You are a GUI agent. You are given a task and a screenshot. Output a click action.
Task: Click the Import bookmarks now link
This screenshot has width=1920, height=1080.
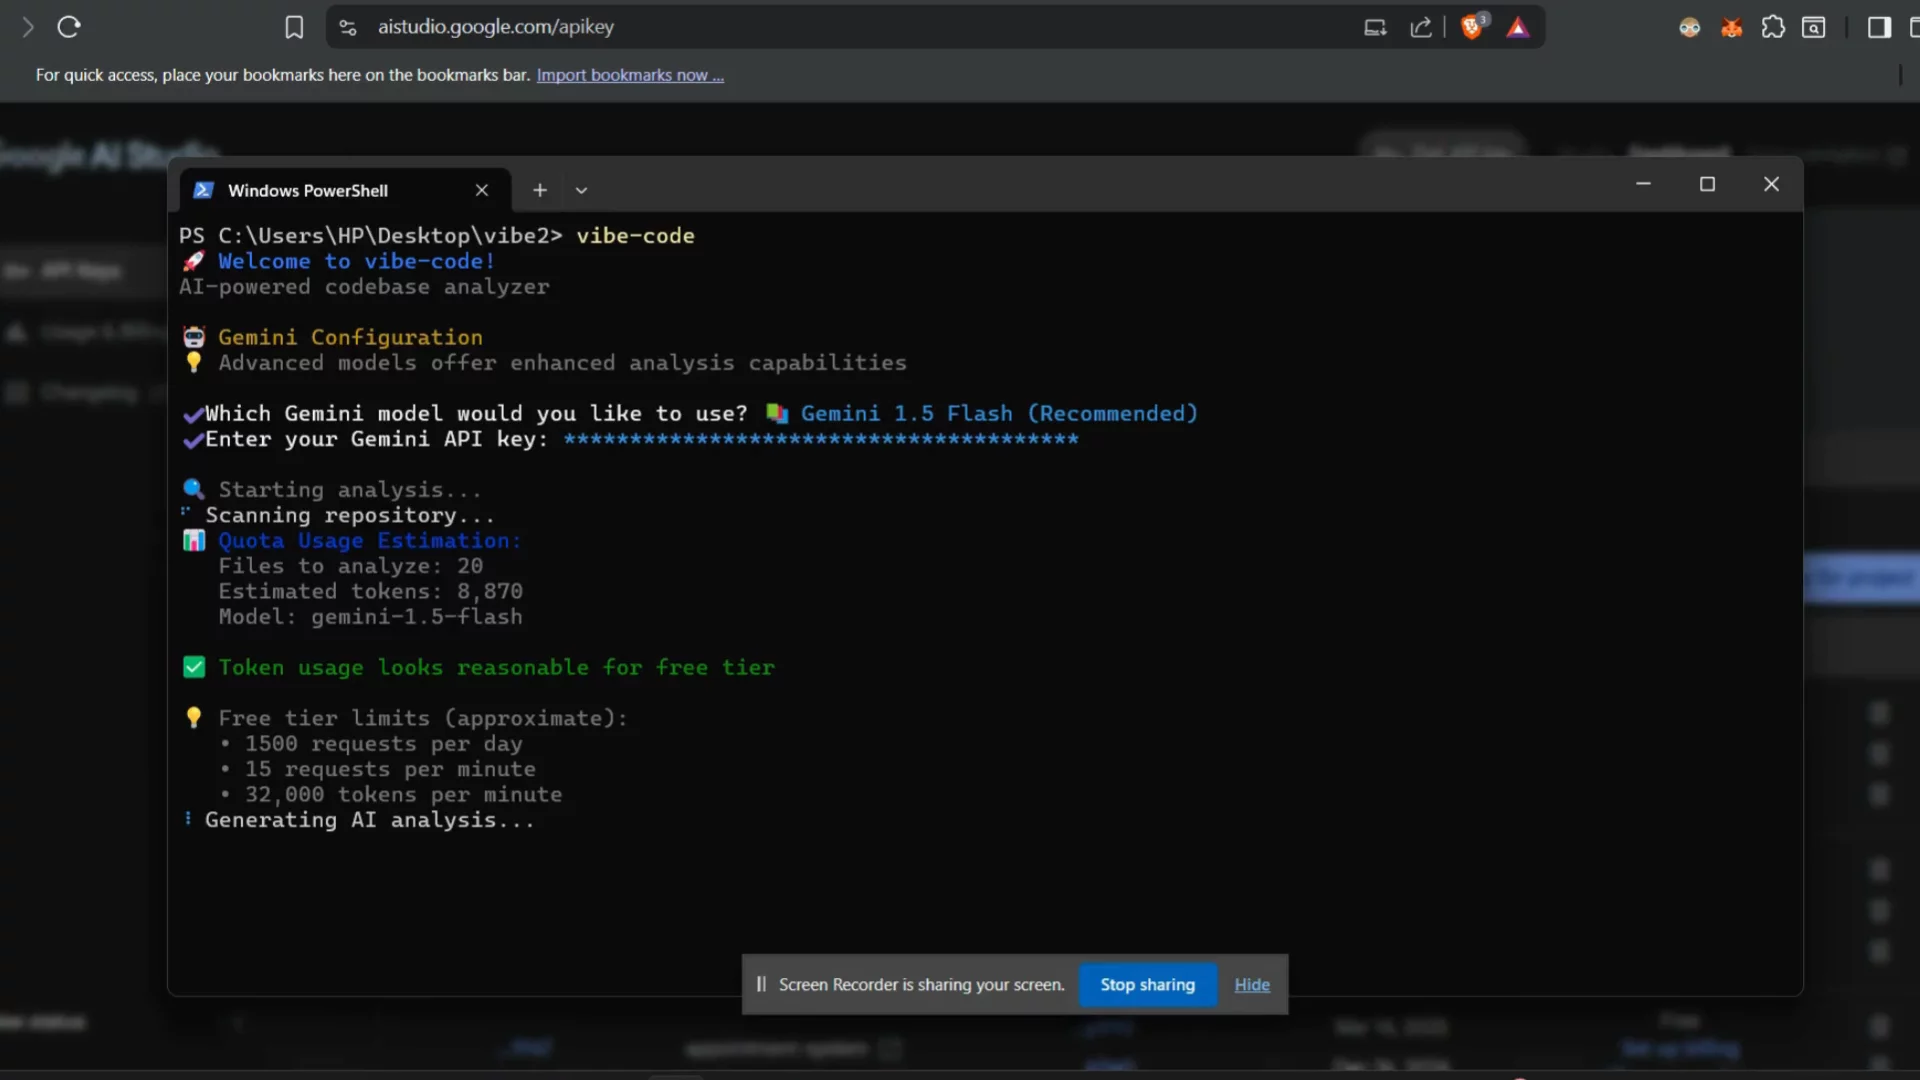tap(630, 75)
